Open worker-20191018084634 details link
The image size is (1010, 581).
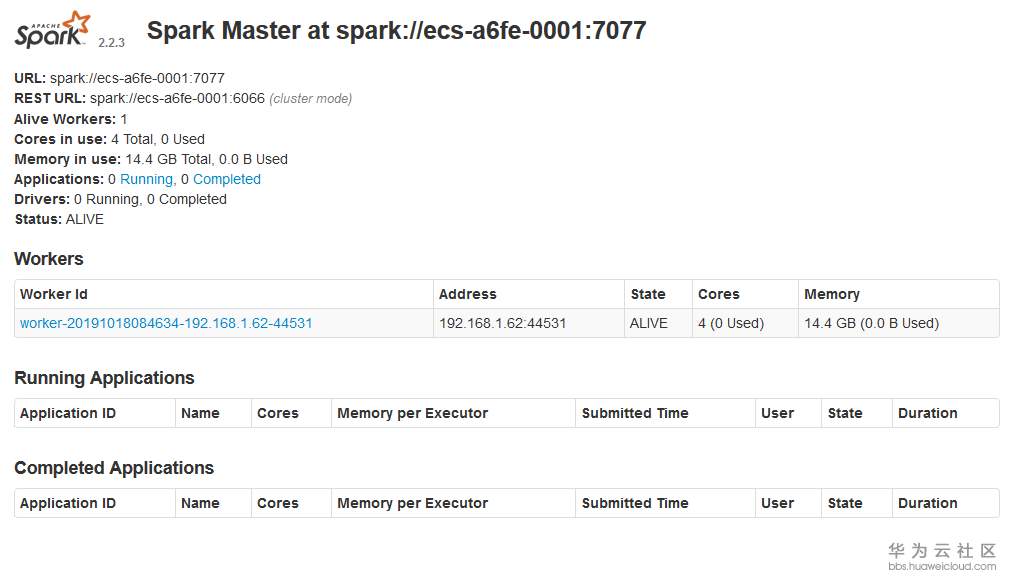166,323
